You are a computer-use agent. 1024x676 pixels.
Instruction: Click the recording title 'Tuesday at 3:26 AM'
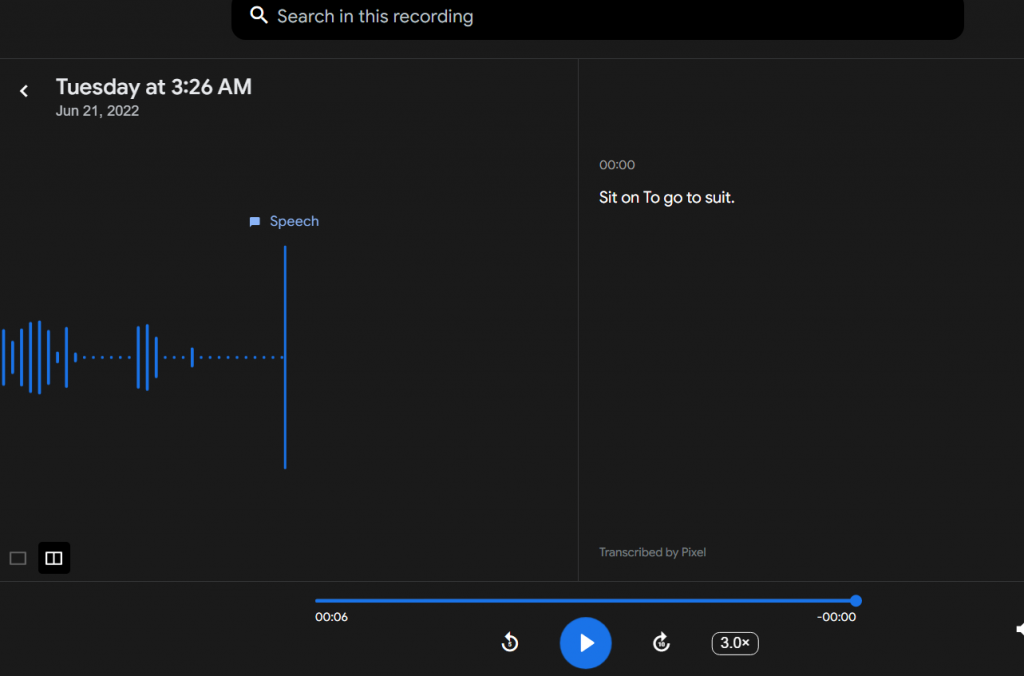[153, 87]
